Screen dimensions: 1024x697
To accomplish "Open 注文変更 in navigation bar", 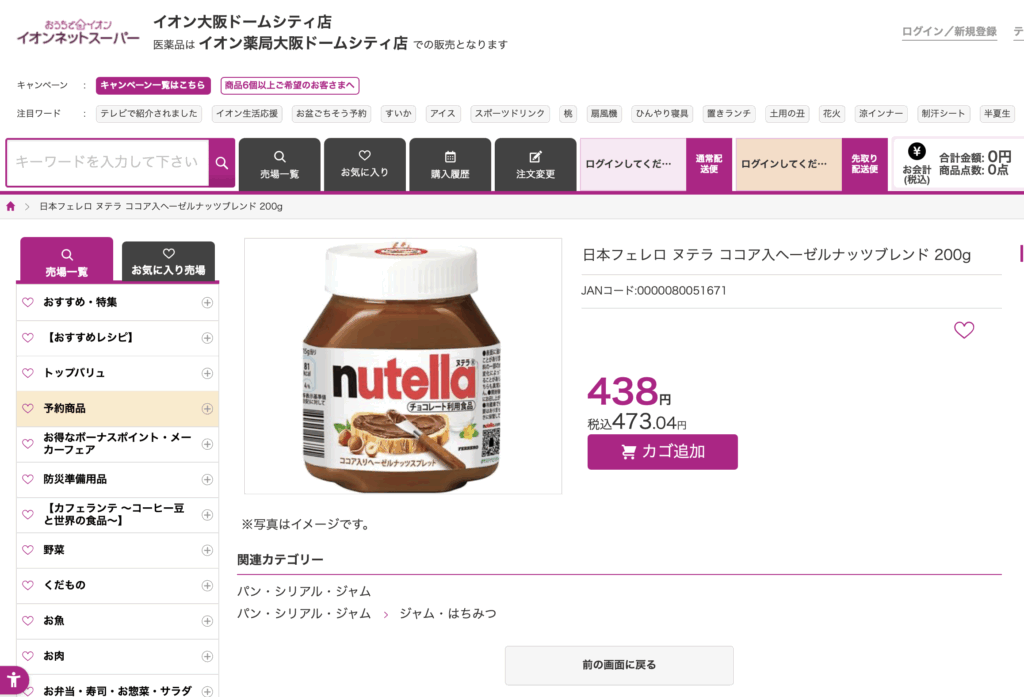I will coord(535,164).
